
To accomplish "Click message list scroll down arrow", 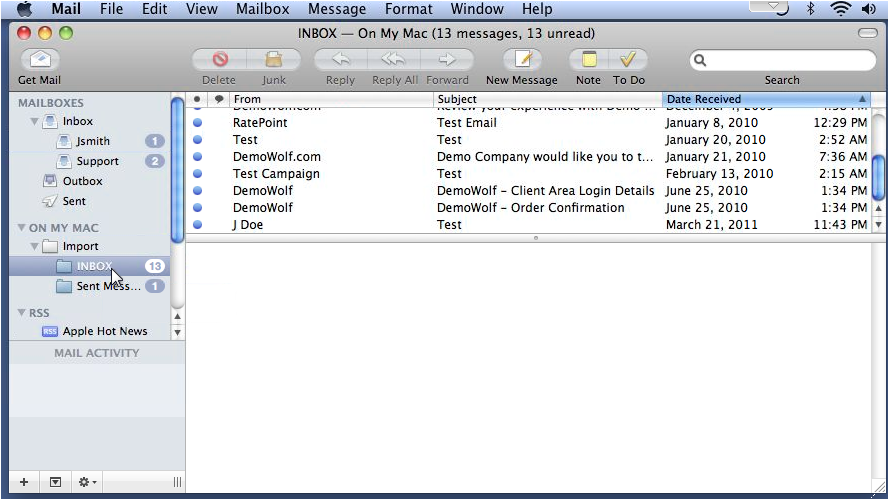I will tap(878, 224).
